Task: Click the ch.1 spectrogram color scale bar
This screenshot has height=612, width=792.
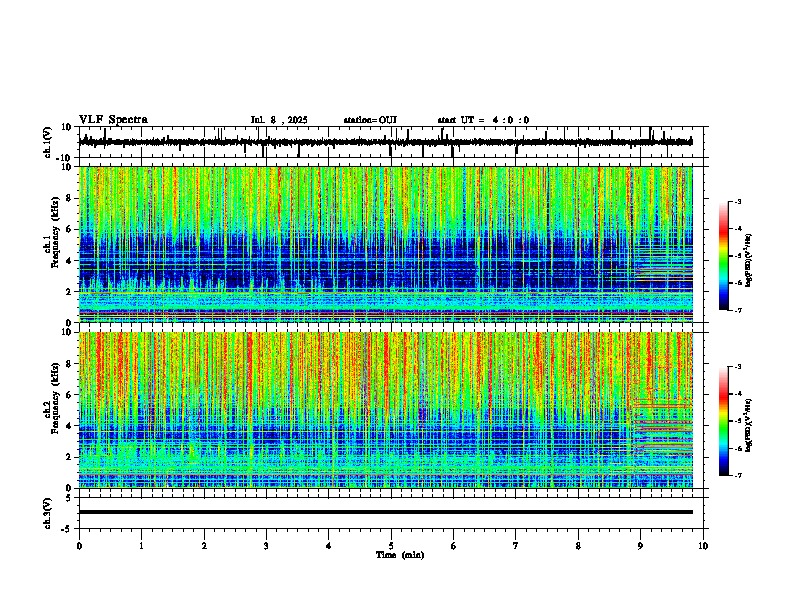Action: pyautogui.click(x=724, y=256)
